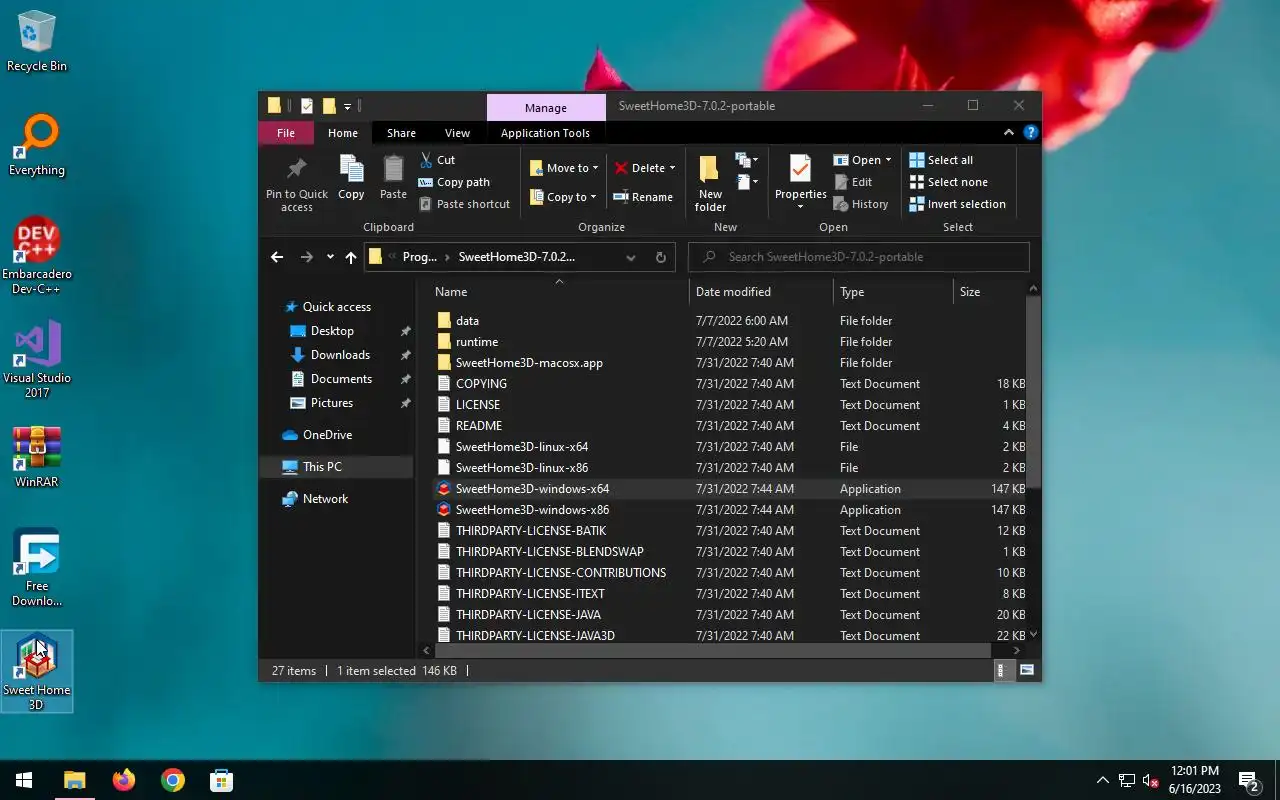The height and width of the screenshot is (800, 1280).
Task: Click Pin to Quick access in ribbon
Action: pos(297,185)
